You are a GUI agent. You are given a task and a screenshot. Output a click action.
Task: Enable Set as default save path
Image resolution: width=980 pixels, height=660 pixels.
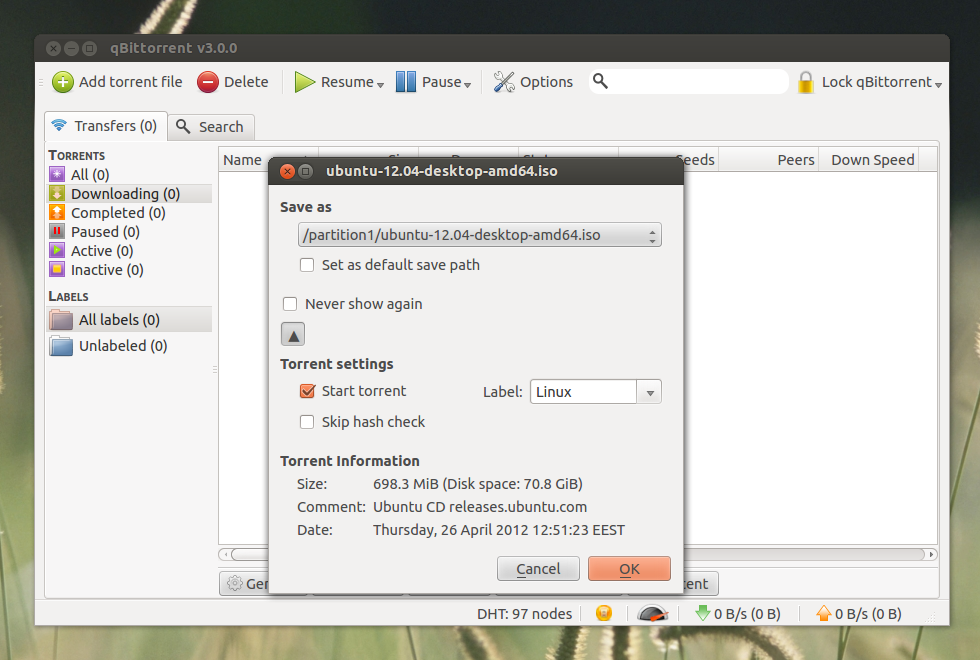click(x=307, y=265)
